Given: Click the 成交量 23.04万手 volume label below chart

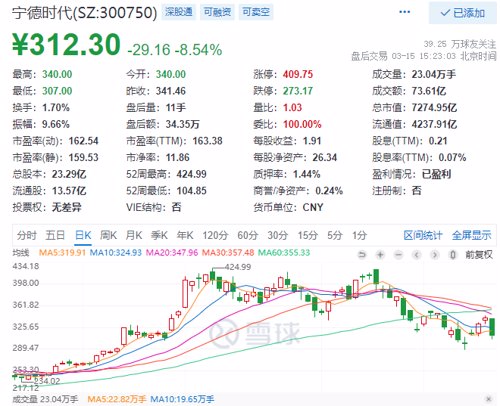Looking at the screenshot, I should (x=45, y=399).
